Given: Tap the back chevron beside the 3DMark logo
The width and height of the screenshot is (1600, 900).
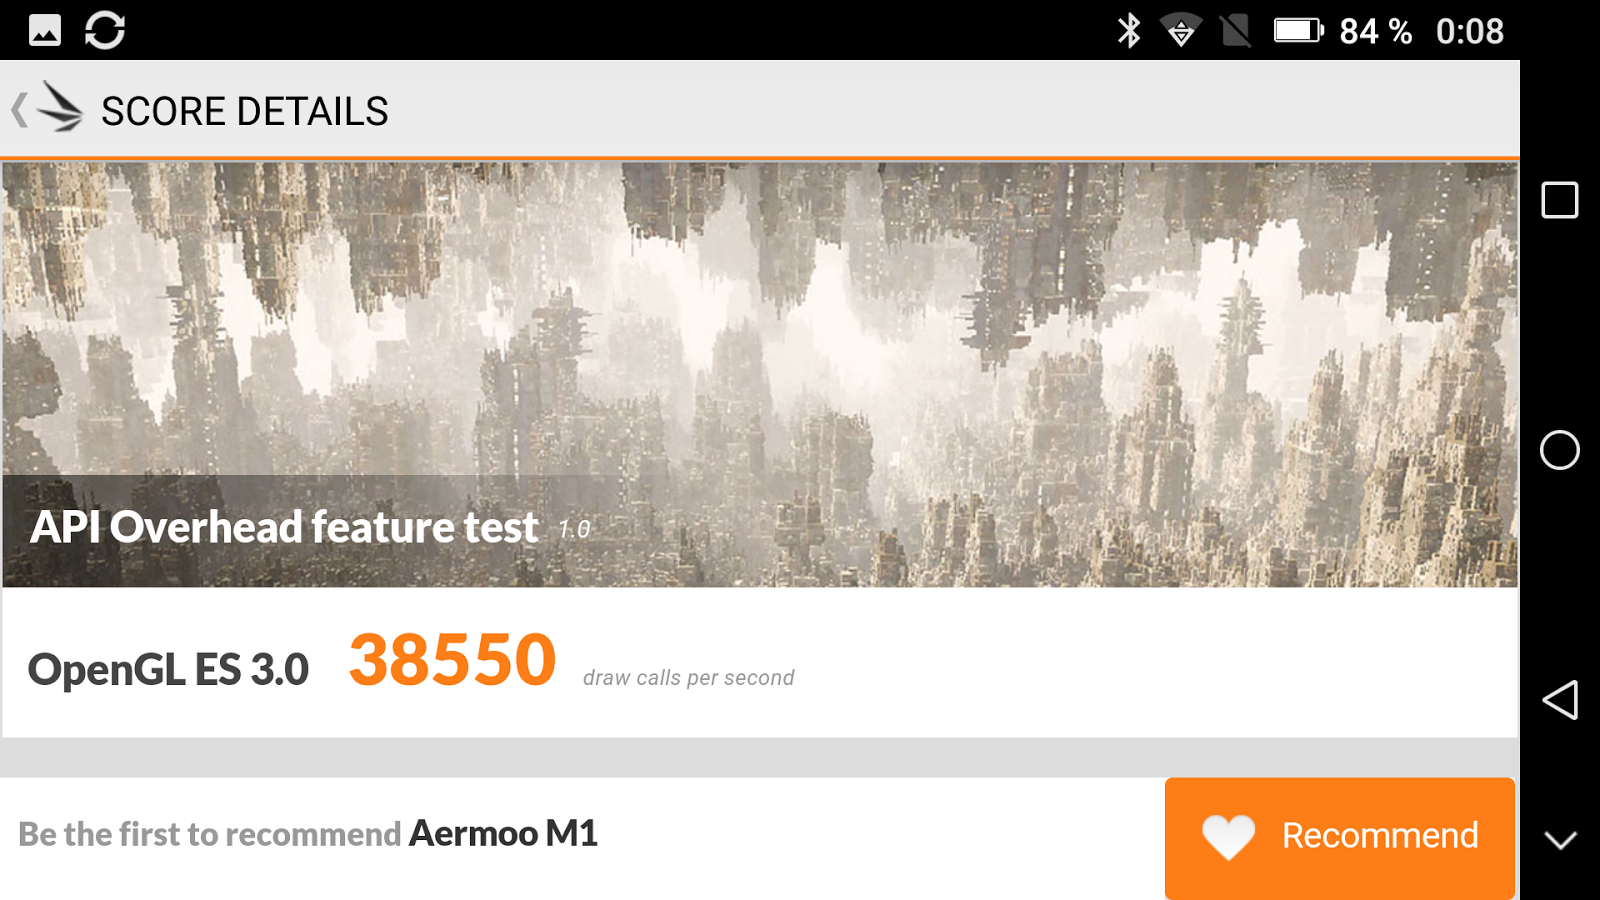Looking at the screenshot, I should (19, 110).
